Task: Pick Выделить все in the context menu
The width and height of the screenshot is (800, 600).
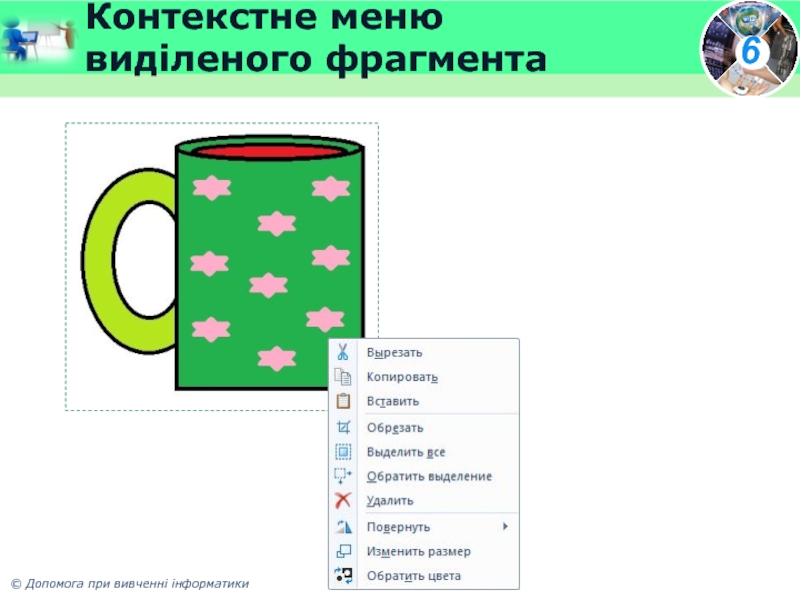Action: [423, 452]
